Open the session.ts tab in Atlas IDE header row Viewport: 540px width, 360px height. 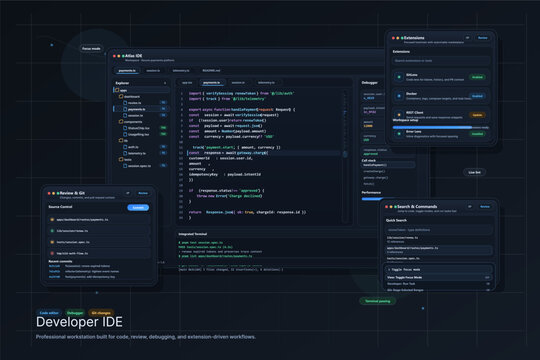(153, 71)
